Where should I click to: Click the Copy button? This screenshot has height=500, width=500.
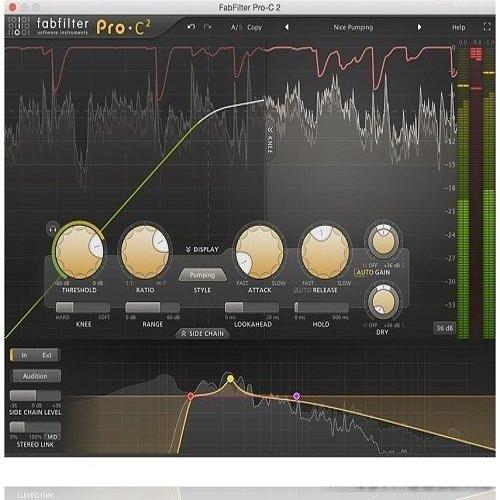click(x=255, y=27)
